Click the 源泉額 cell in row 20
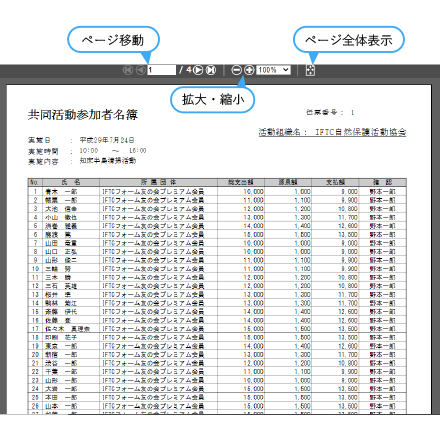 pos(288,354)
